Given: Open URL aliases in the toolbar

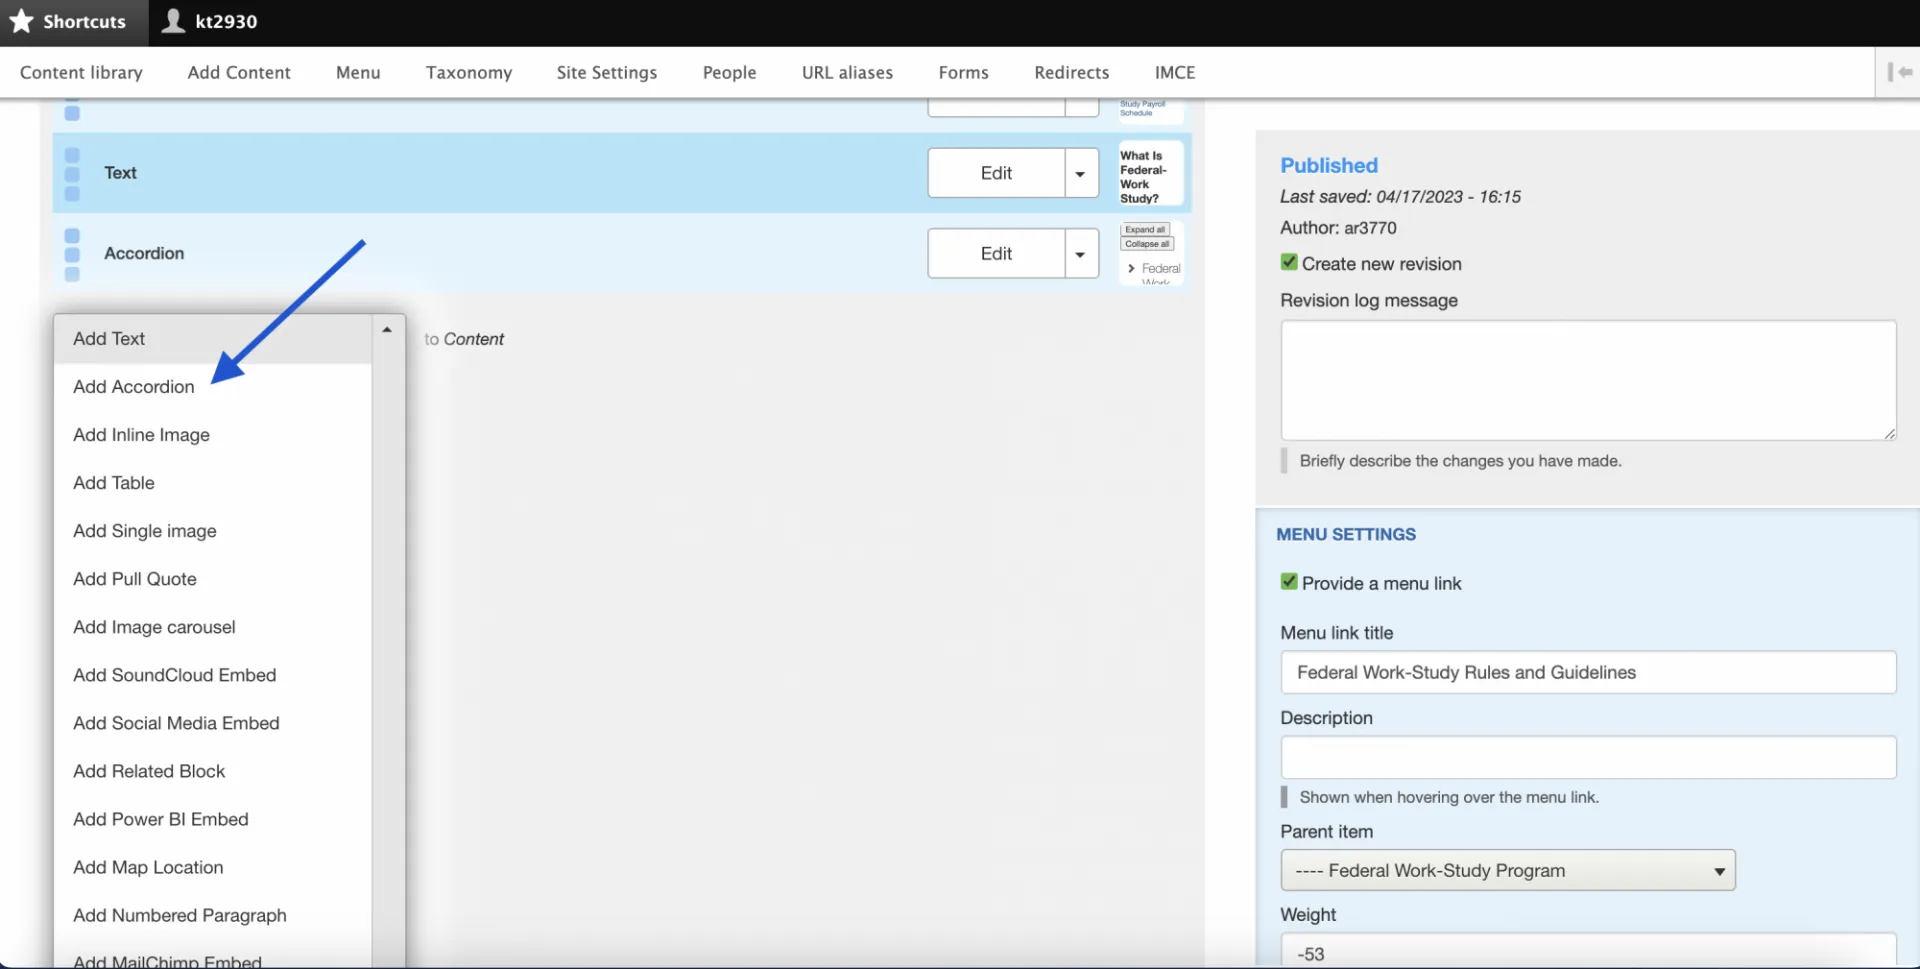Looking at the screenshot, I should coord(847,72).
